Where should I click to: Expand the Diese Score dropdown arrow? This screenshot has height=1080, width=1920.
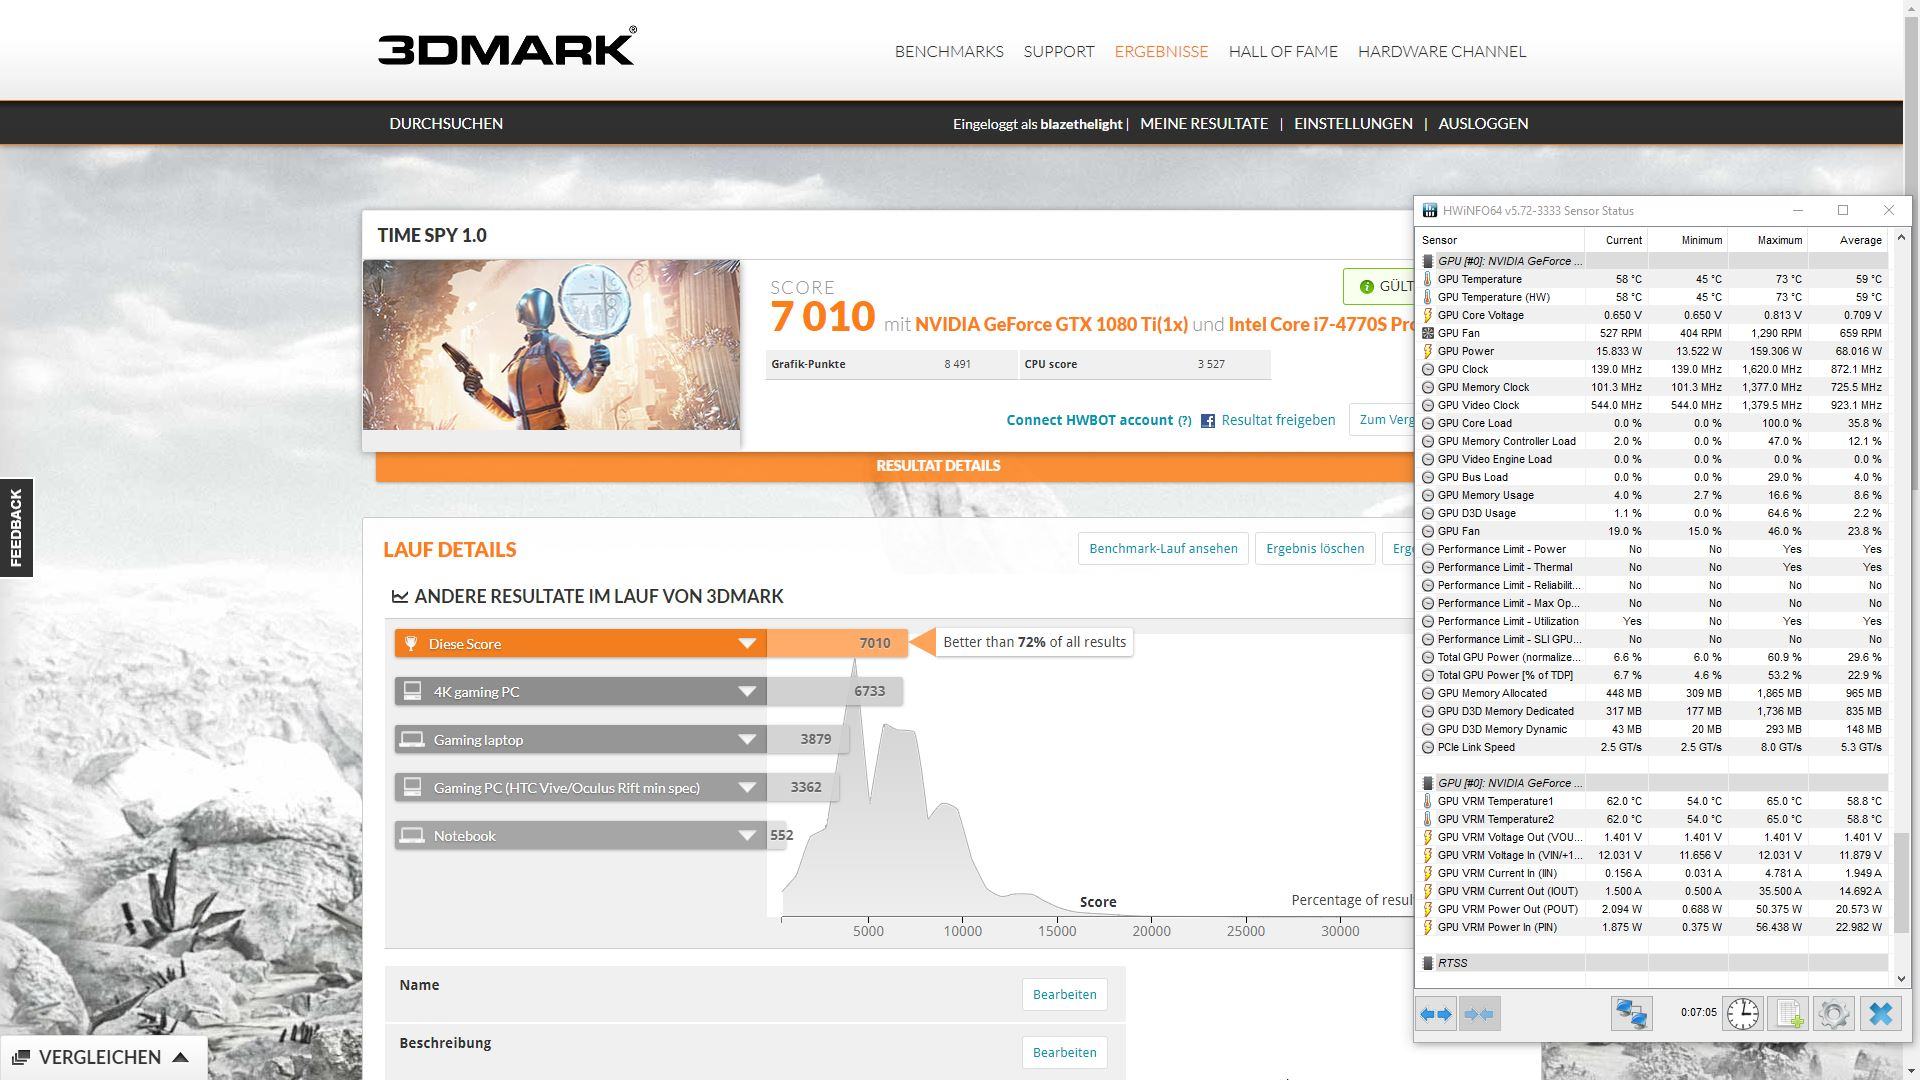[746, 644]
